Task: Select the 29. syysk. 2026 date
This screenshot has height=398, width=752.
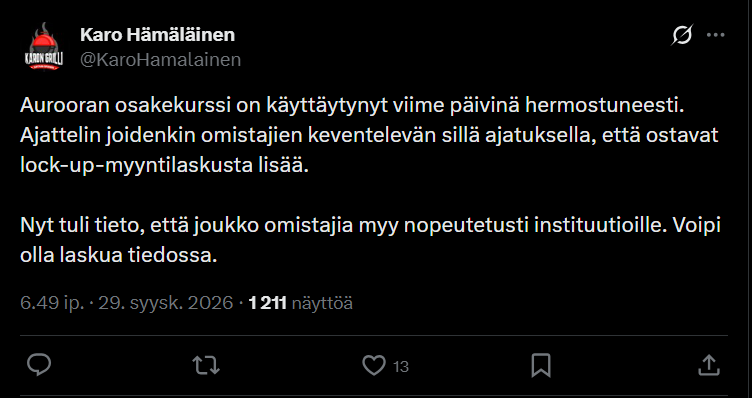Action: (165, 303)
